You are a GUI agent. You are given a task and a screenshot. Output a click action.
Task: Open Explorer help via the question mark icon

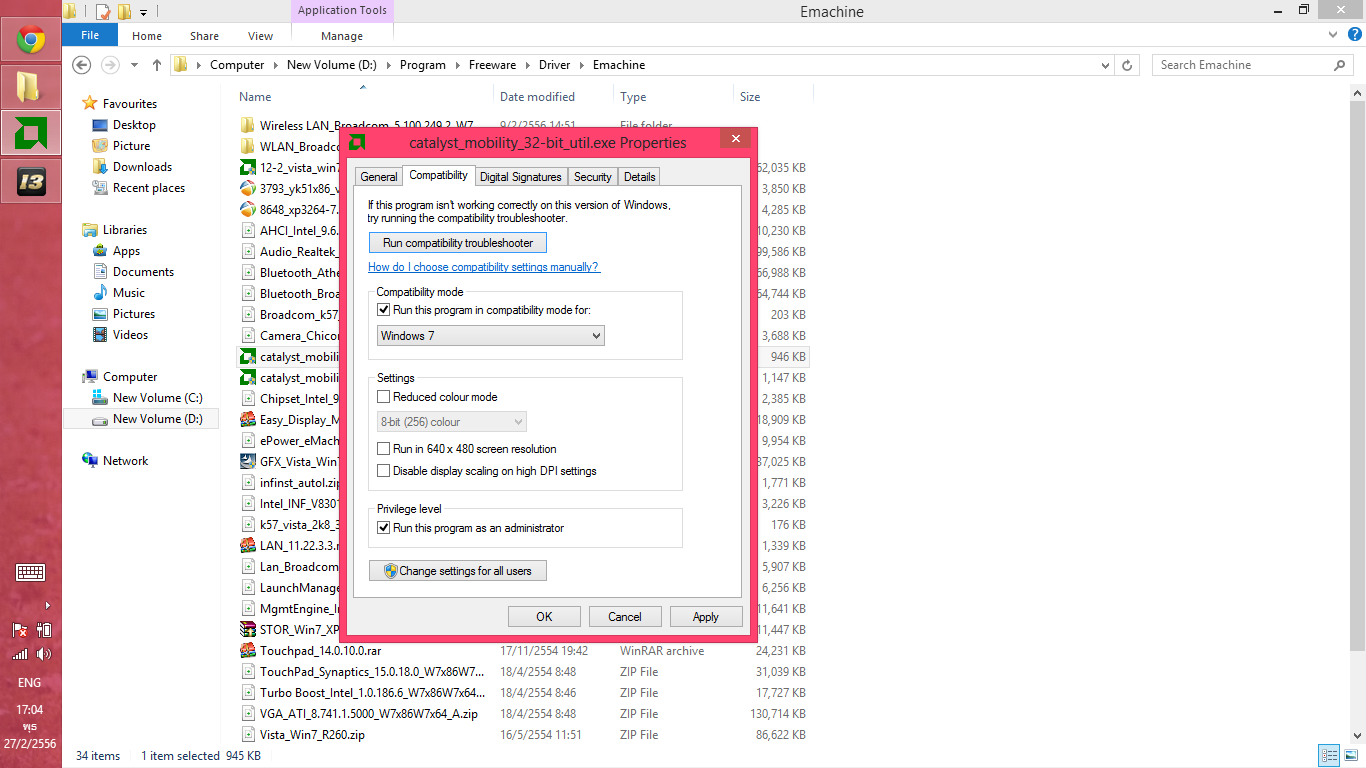pyautogui.click(x=1357, y=35)
